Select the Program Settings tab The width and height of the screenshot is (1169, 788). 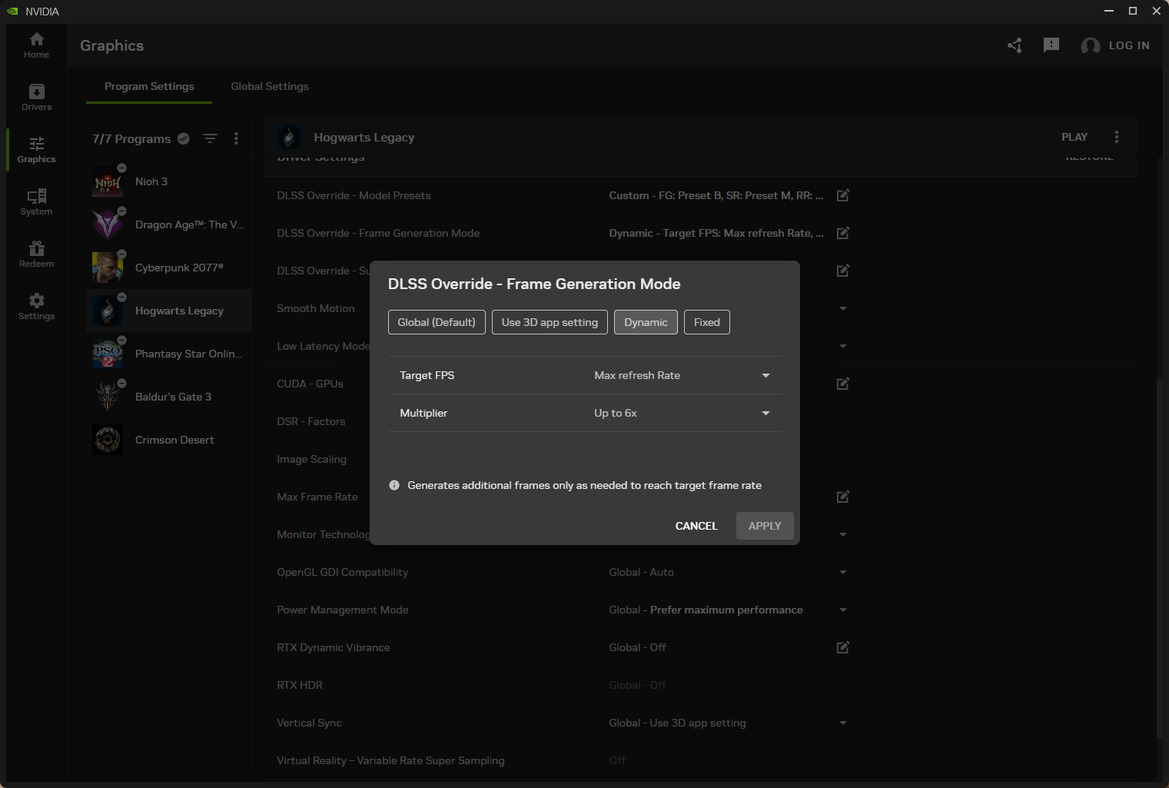click(149, 87)
